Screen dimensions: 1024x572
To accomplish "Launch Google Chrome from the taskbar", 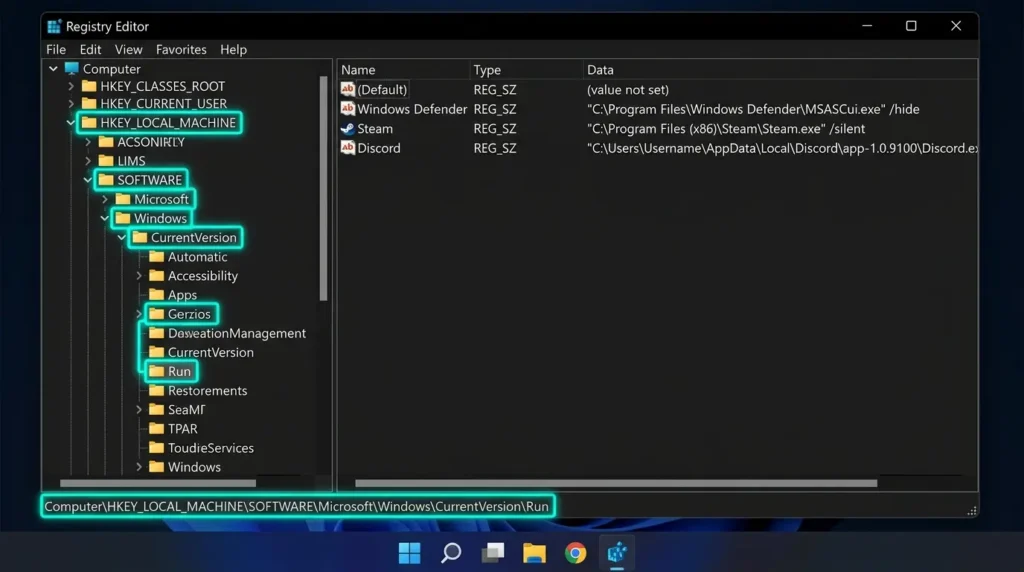I will point(575,553).
